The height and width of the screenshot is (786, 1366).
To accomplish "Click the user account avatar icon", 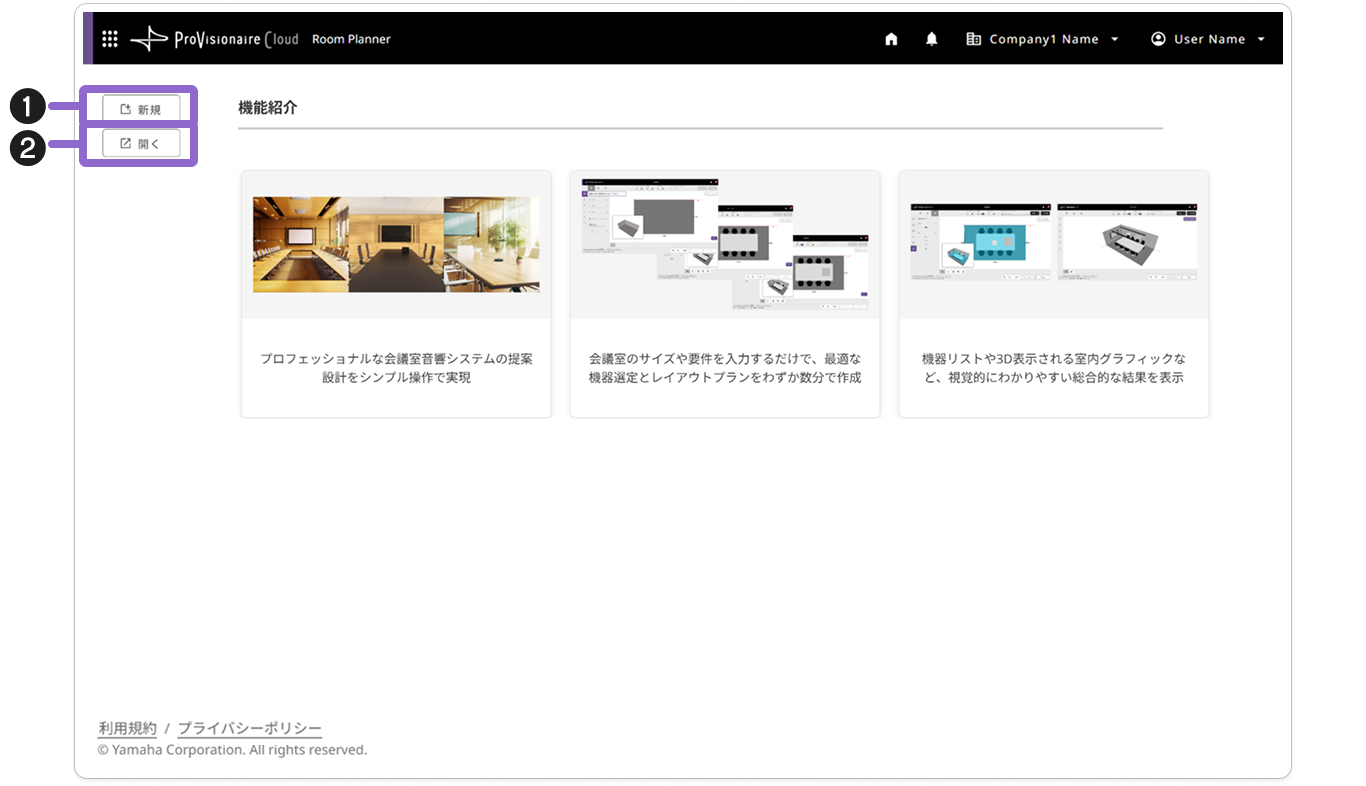I will [1158, 39].
